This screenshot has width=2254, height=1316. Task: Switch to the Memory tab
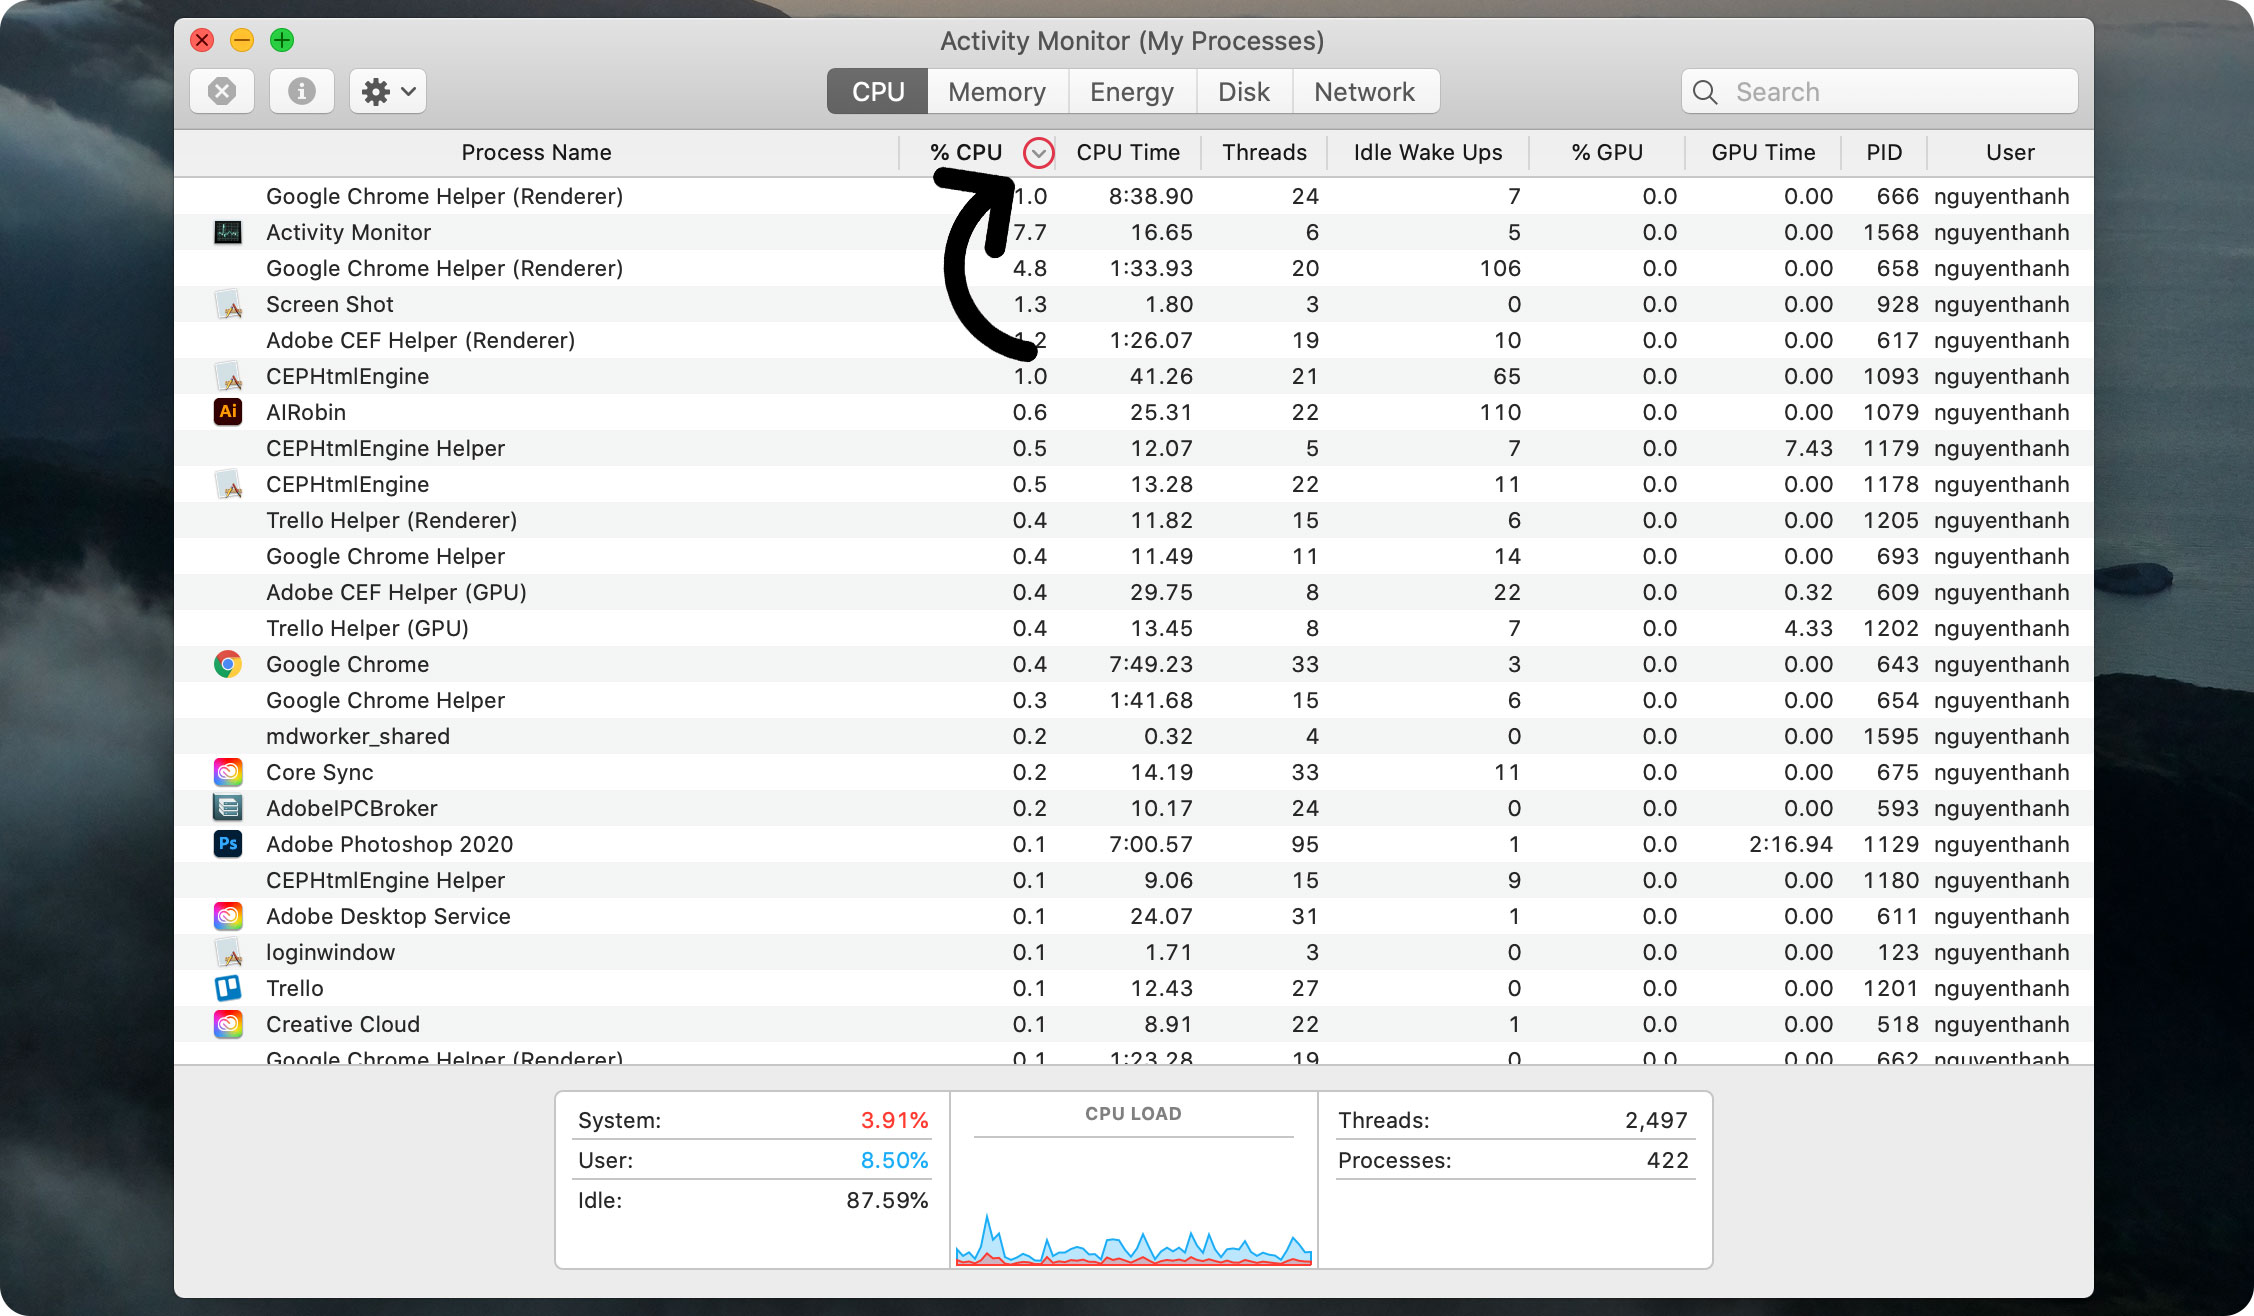[x=997, y=91]
